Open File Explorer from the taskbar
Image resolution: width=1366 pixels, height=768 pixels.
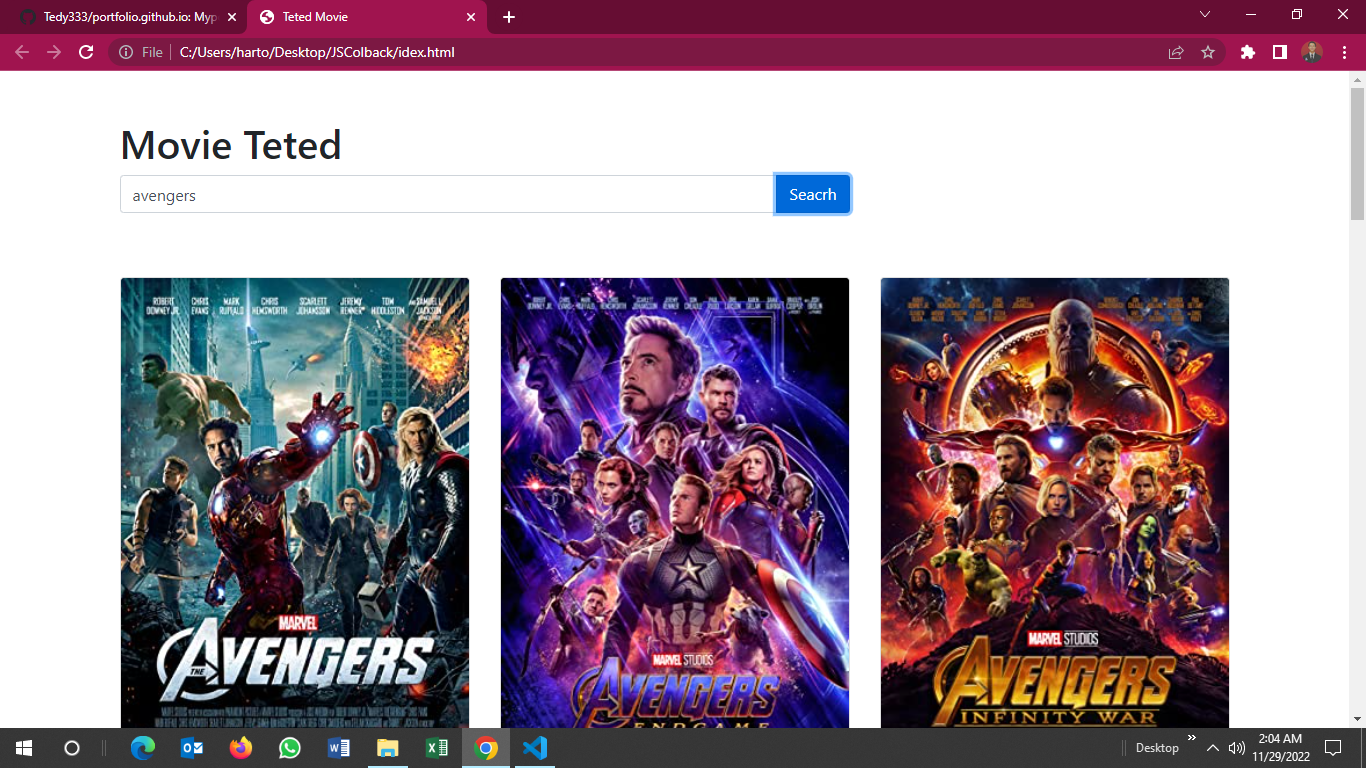(x=388, y=748)
